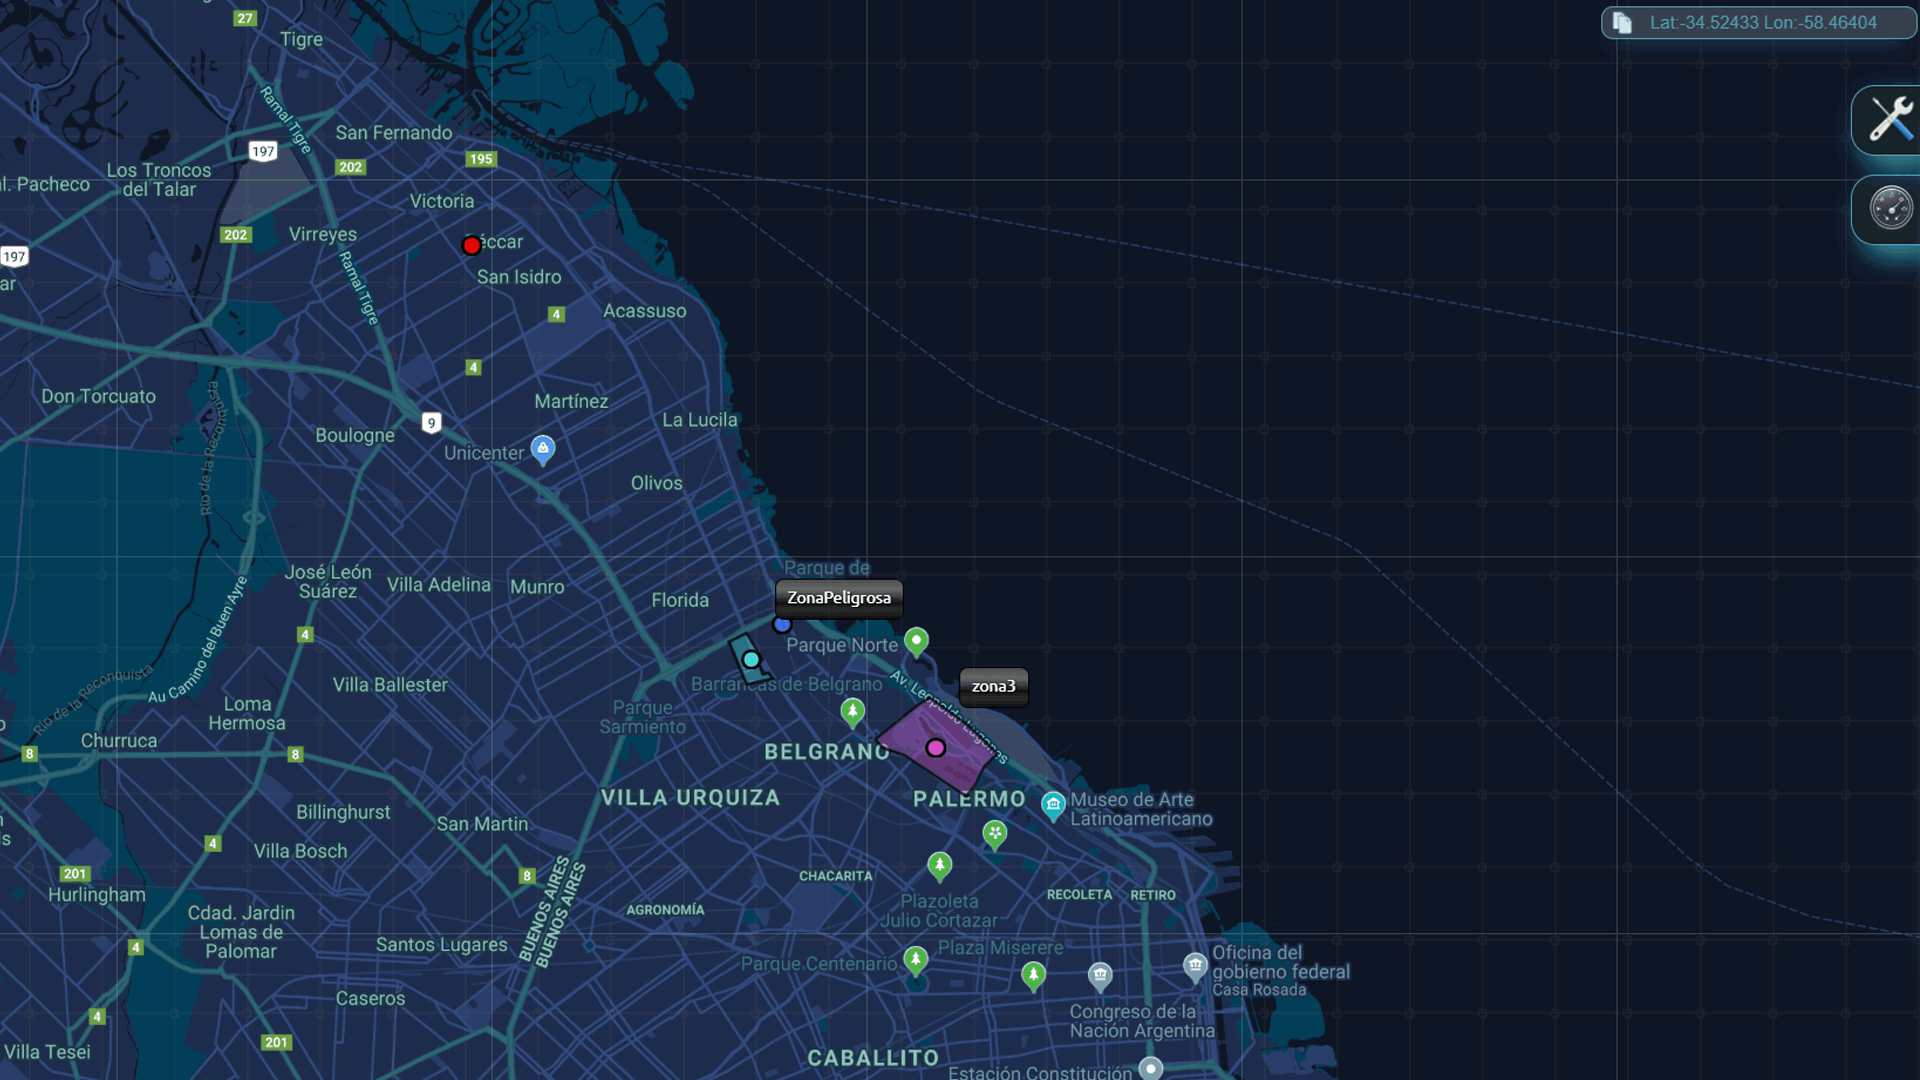The height and width of the screenshot is (1080, 1920).
Task: Click the Casa Rosada government building pin
Action: [x=1195, y=966]
